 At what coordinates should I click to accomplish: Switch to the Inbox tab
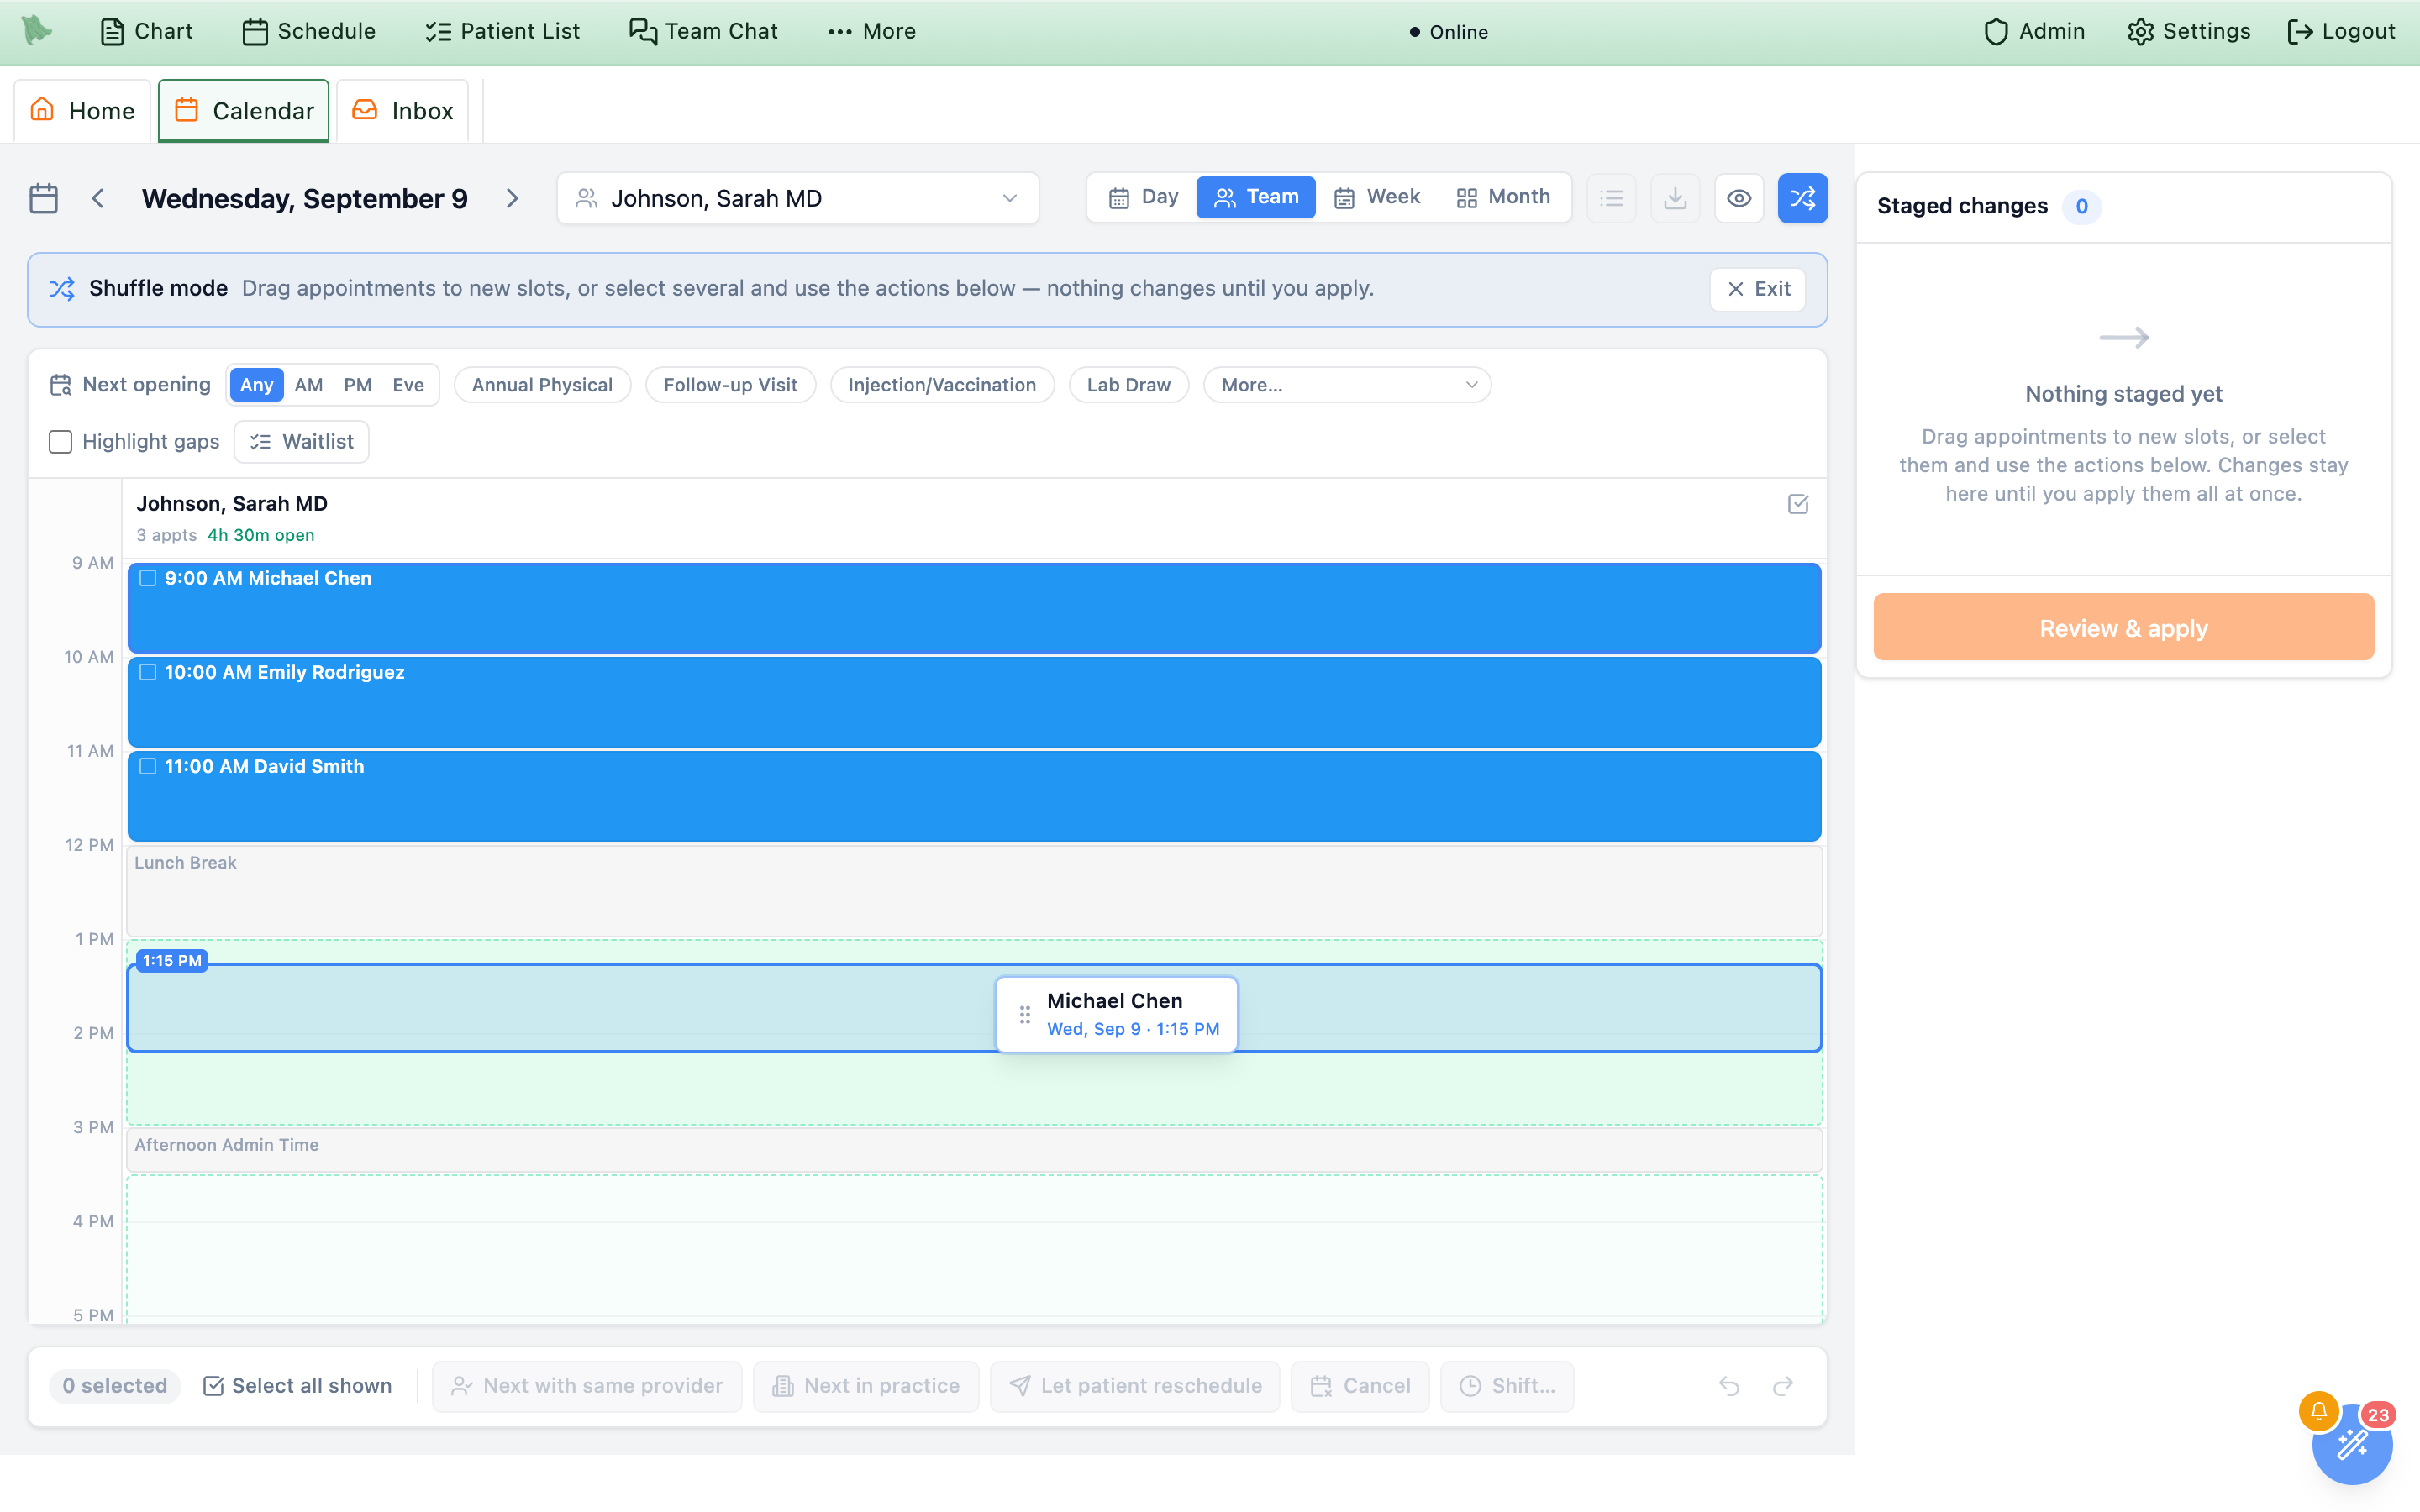click(x=403, y=110)
